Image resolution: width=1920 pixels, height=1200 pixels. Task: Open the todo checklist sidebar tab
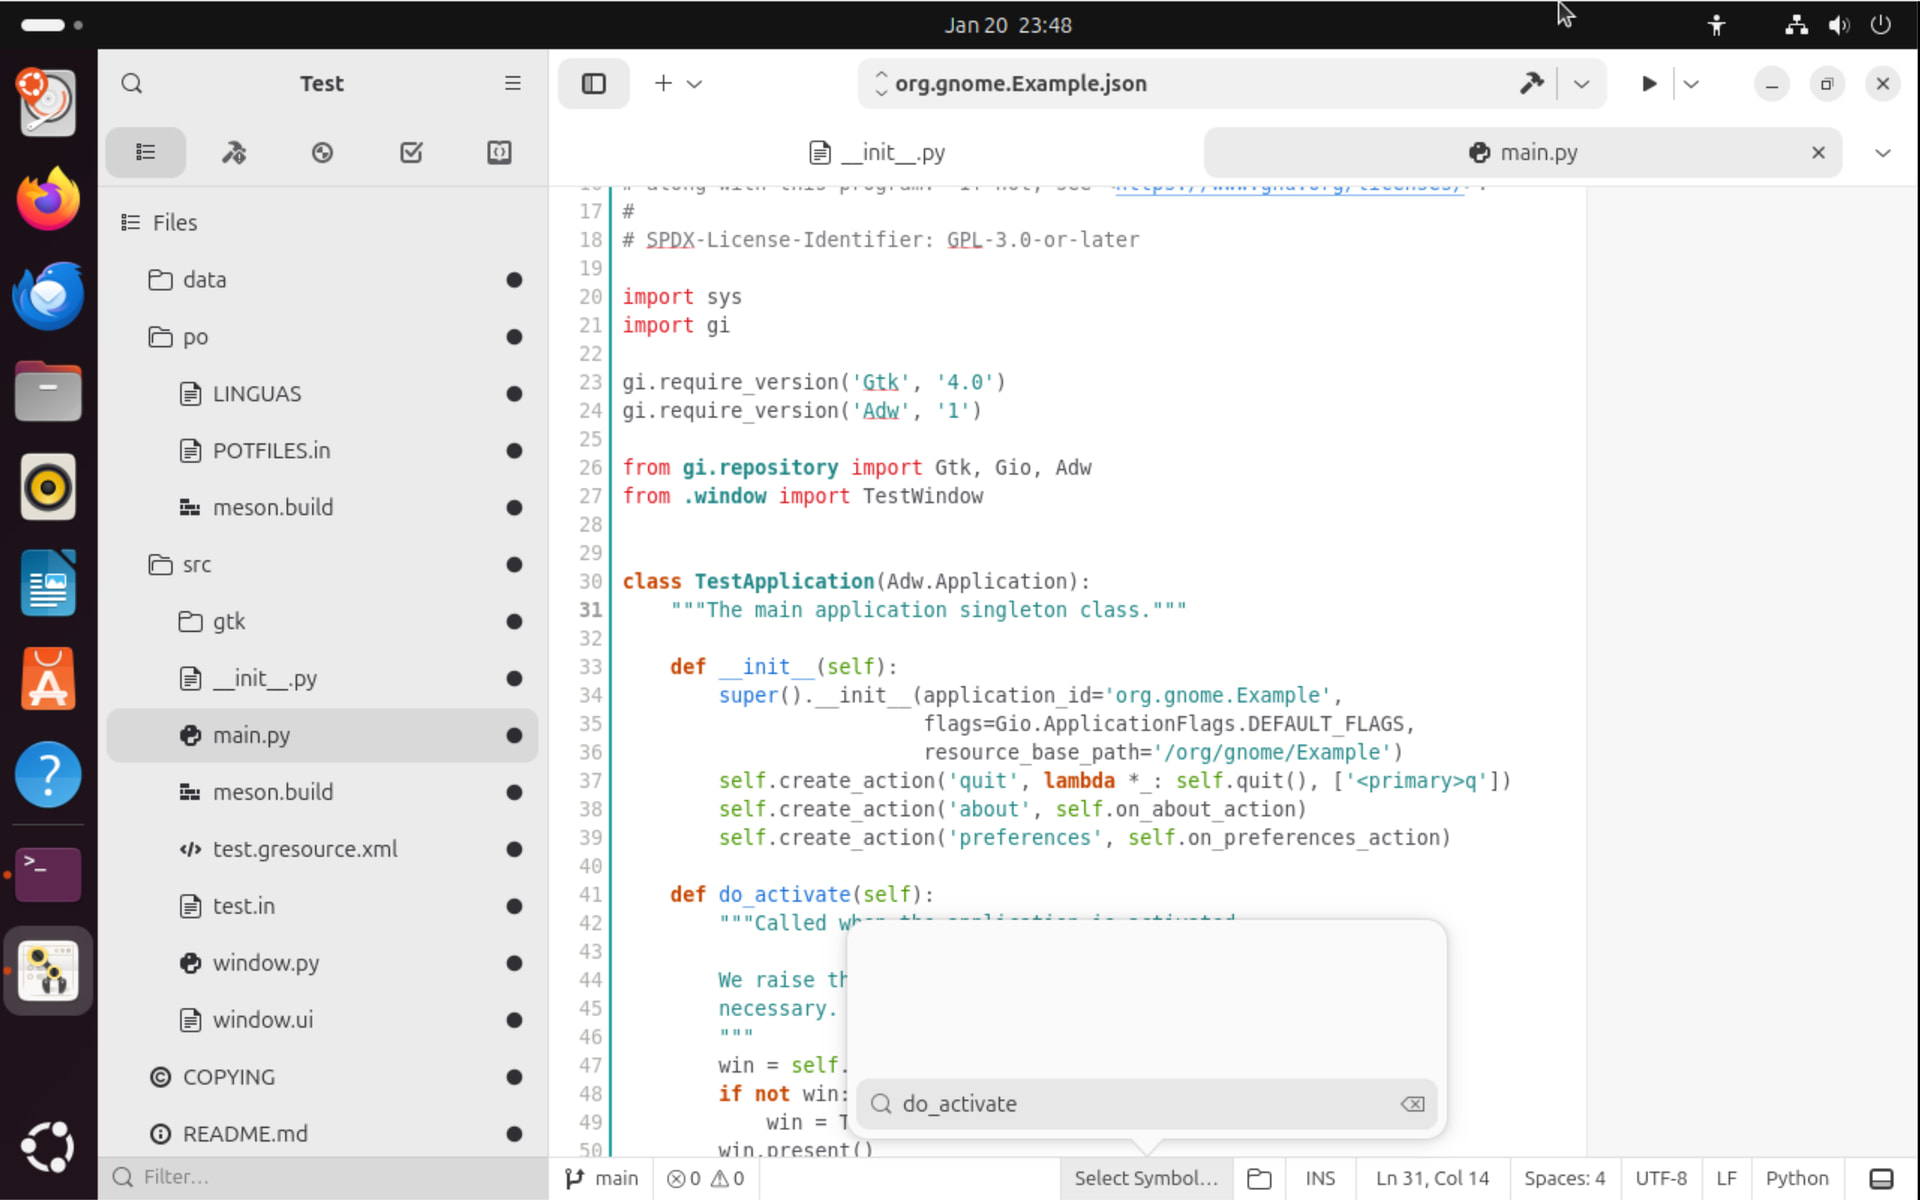pos(411,153)
